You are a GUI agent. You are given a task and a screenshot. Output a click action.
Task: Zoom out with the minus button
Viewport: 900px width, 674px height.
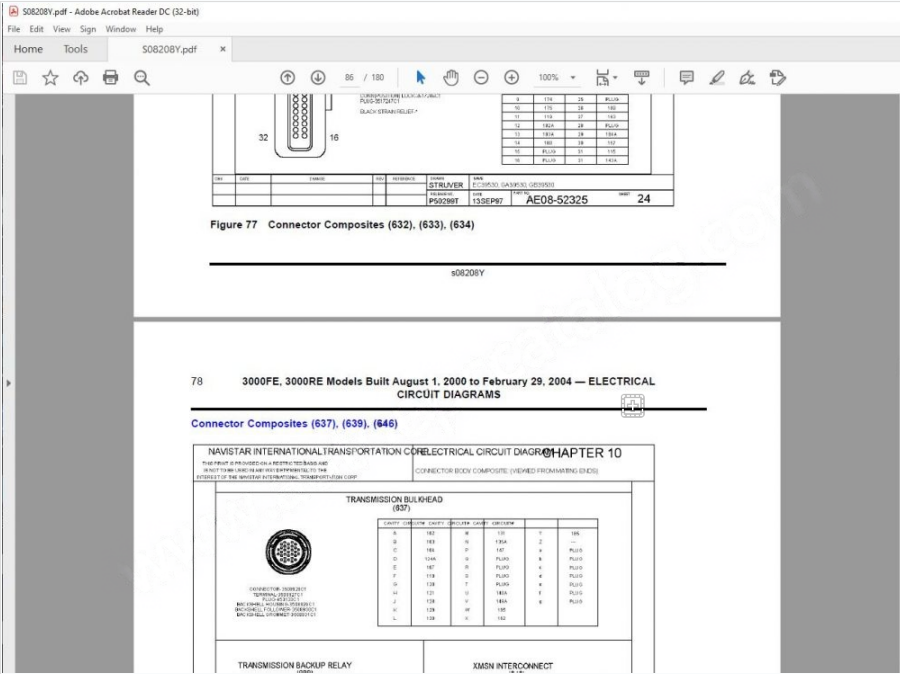[481, 78]
